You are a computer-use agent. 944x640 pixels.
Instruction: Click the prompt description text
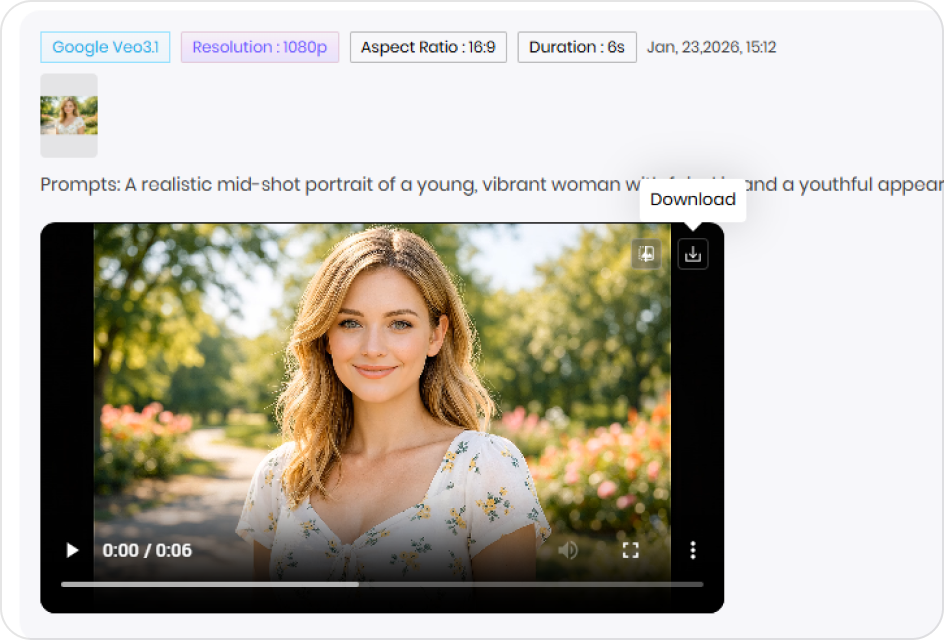click(300, 184)
